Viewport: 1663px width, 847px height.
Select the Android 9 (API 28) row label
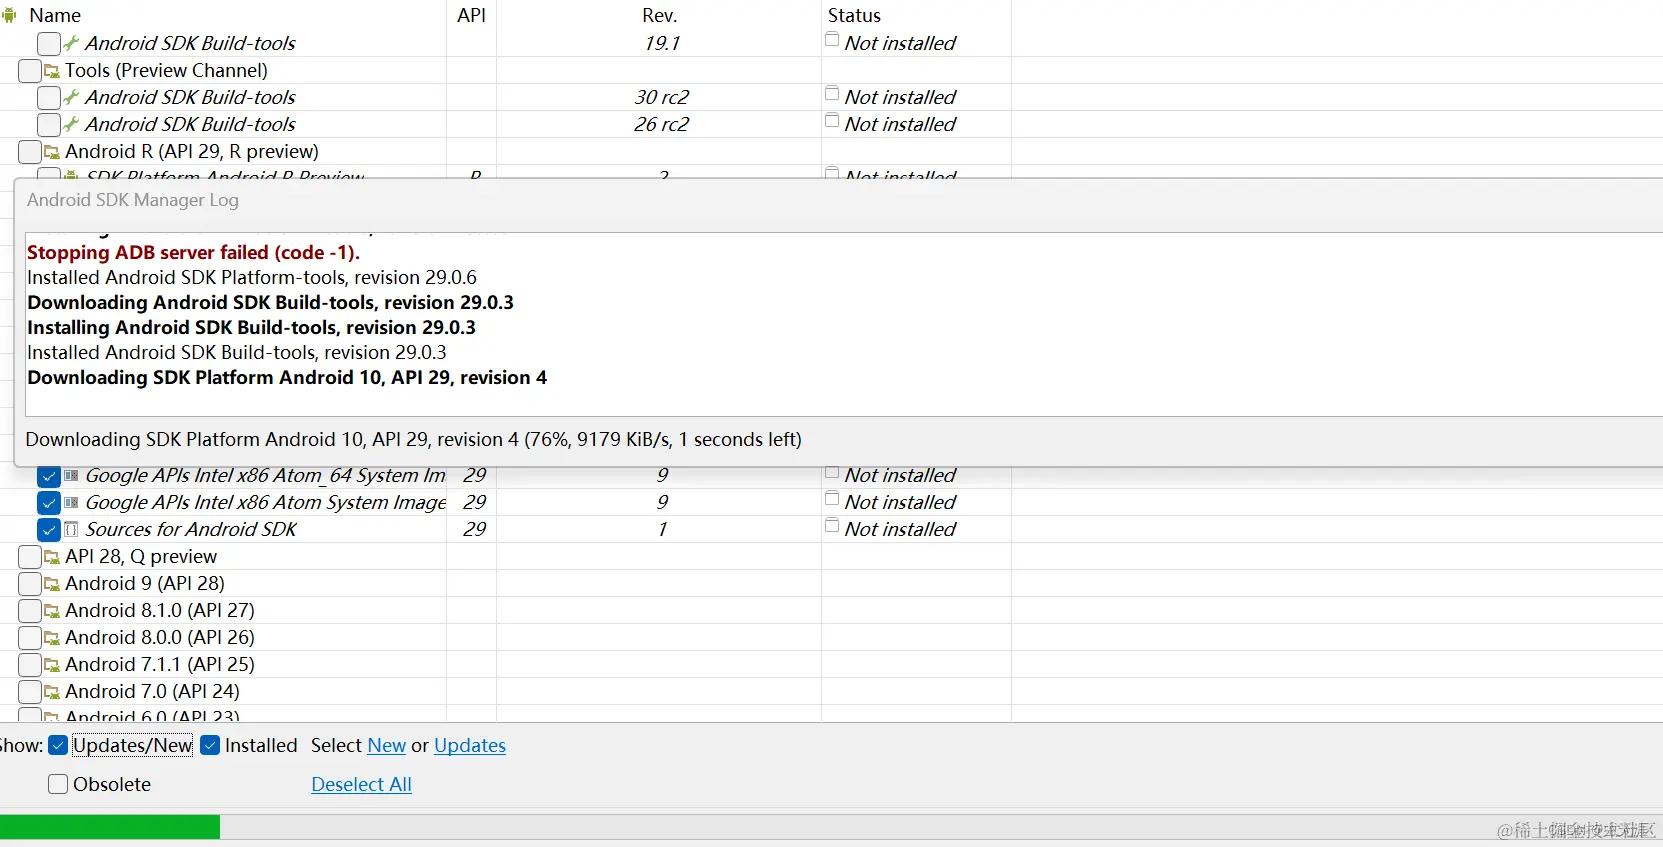pyautogui.click(x=145, y=583)
